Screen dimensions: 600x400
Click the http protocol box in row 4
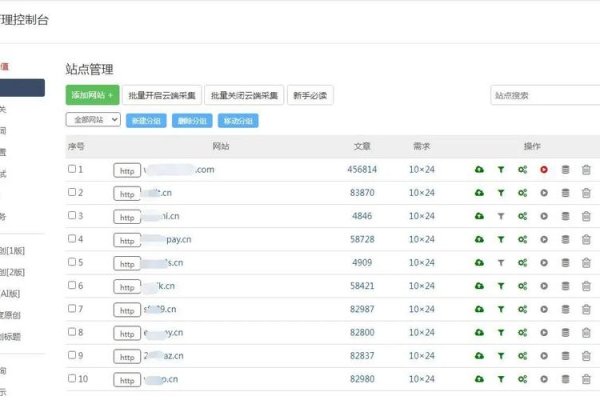click(x=127, y=240)
